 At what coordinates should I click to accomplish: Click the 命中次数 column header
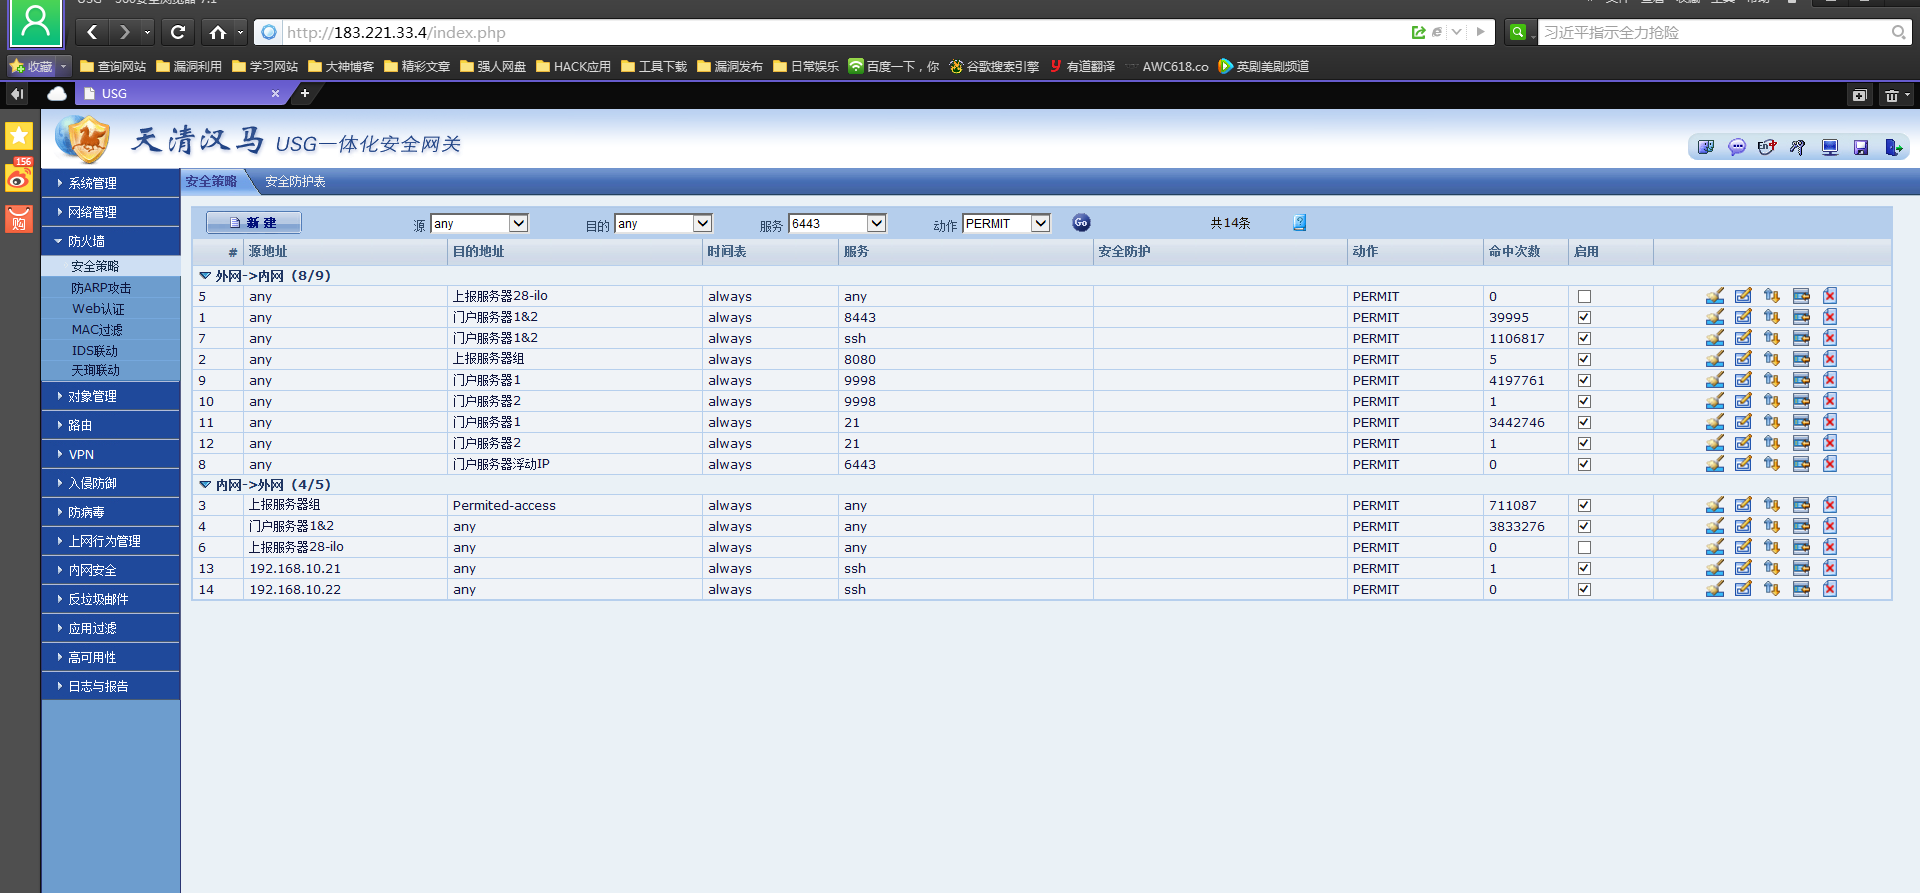(1514, 252)
